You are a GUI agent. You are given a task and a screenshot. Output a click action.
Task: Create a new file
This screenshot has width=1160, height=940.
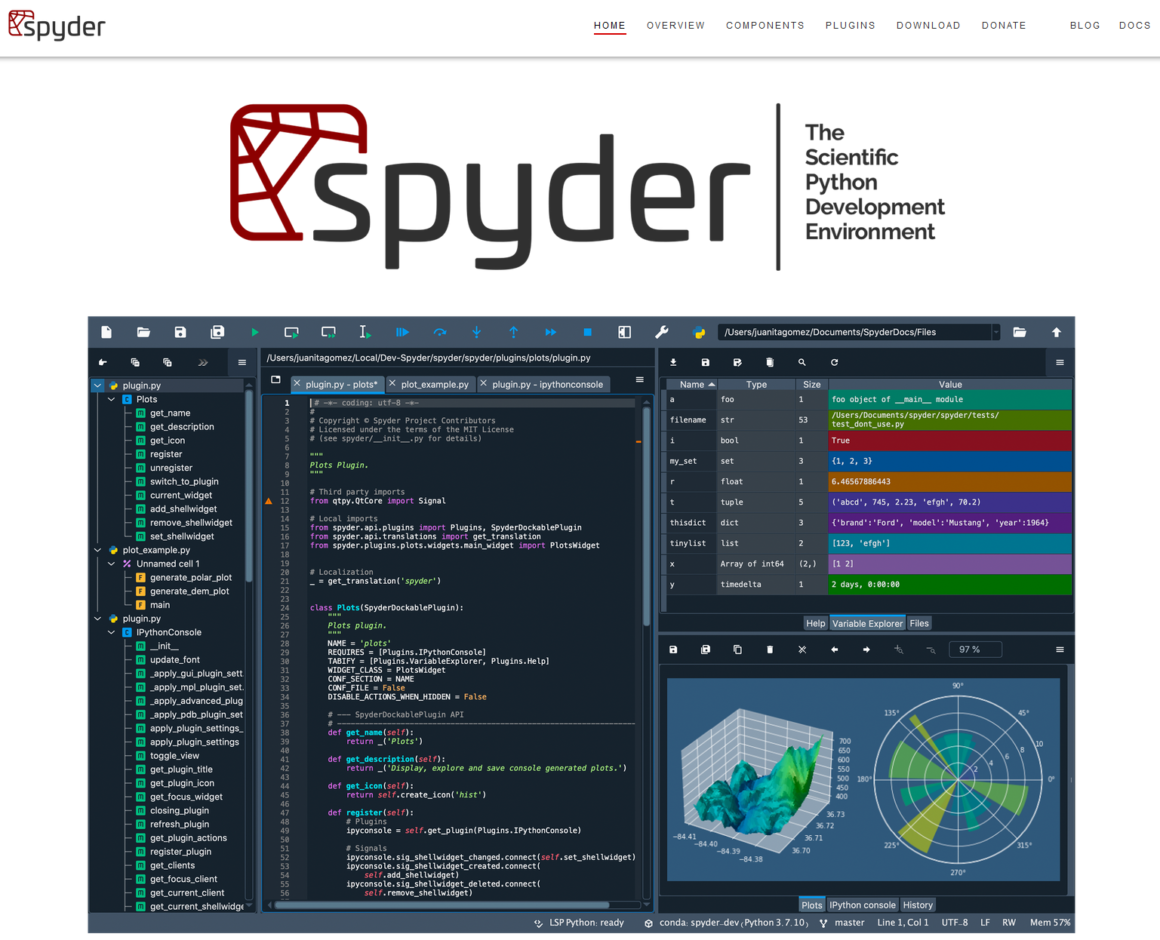[x=106, y=331]
